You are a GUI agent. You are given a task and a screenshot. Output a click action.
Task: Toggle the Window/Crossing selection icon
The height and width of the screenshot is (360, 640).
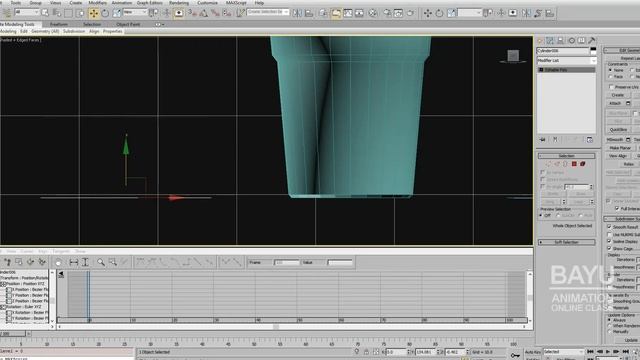coord(80,13)
